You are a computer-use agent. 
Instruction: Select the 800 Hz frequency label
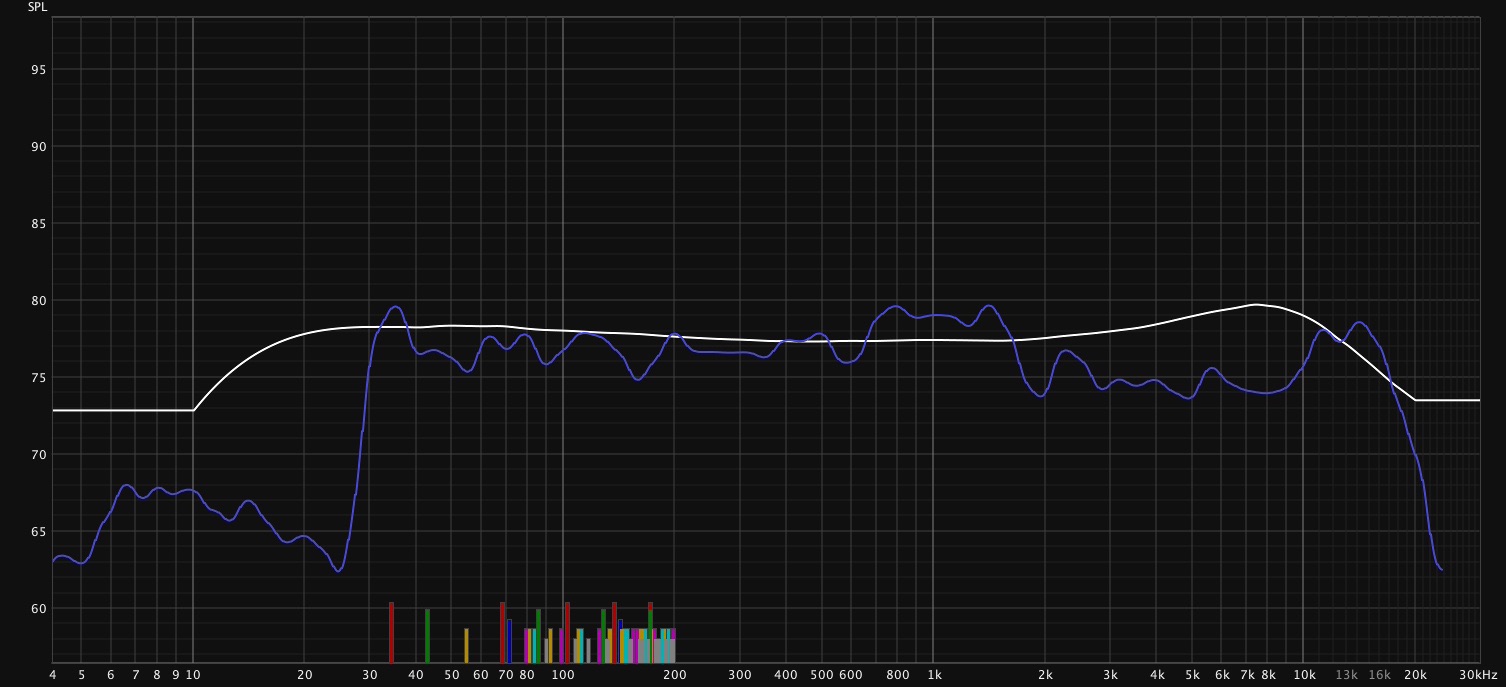(898, 675)
